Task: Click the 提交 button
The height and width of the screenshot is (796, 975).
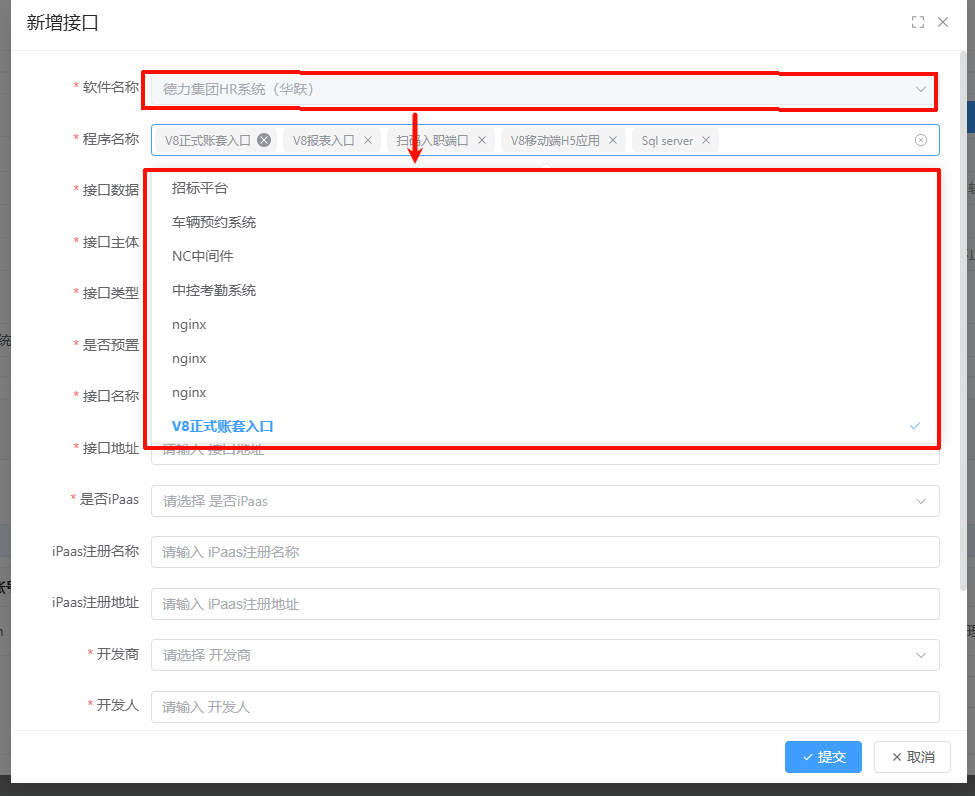Action: (x=823, y=757)
